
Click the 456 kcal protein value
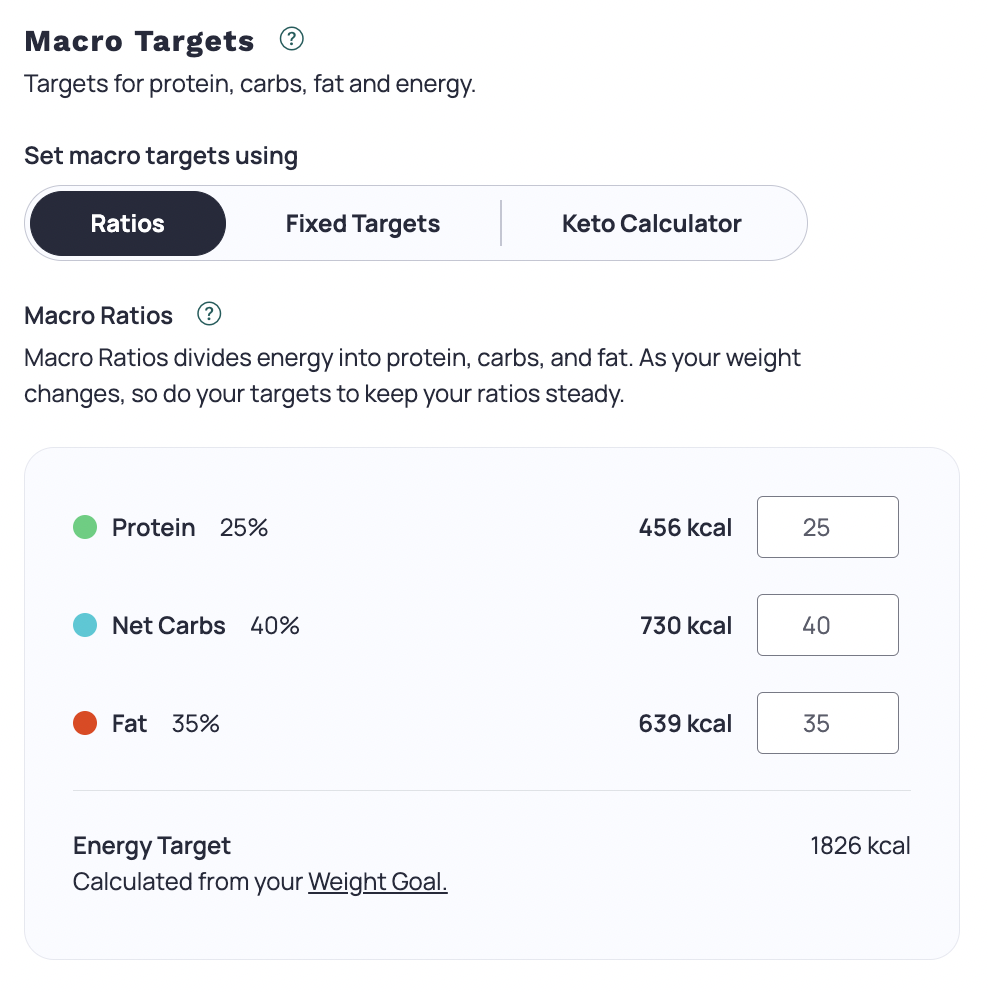(685, 527)
